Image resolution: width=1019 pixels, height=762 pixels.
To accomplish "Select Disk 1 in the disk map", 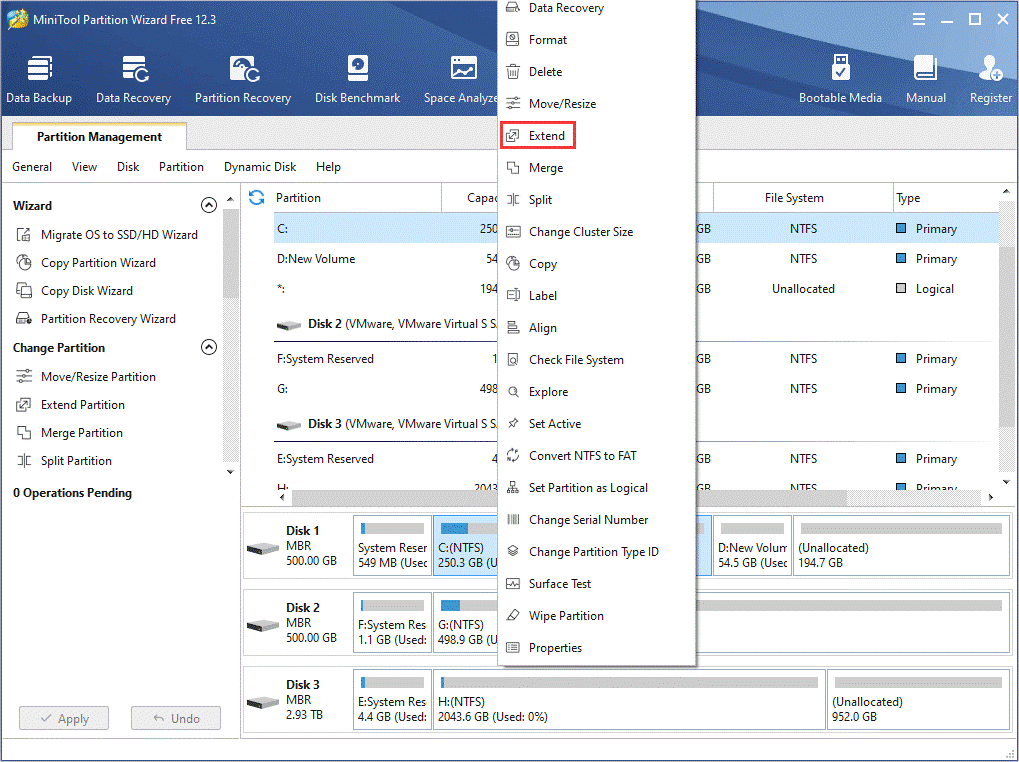I will pyautogui.click(x=296, y=546).
